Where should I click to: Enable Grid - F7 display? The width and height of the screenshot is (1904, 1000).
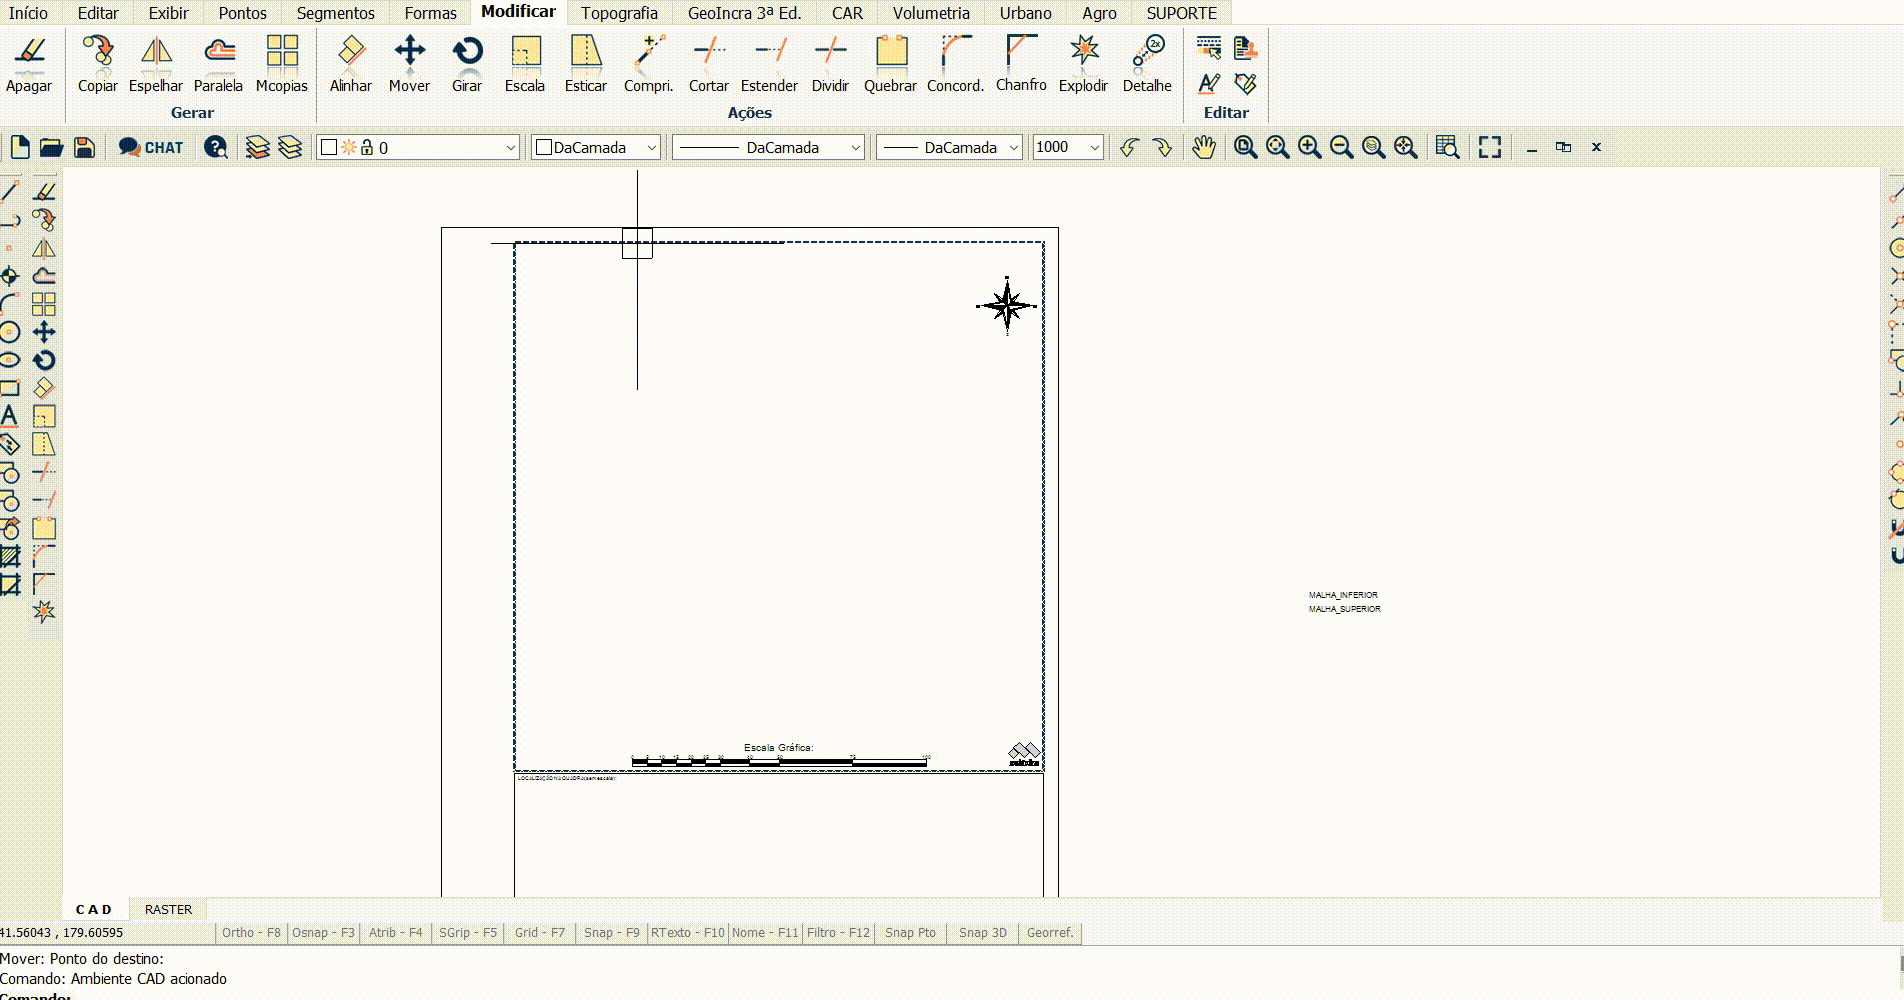coord(539,933)
